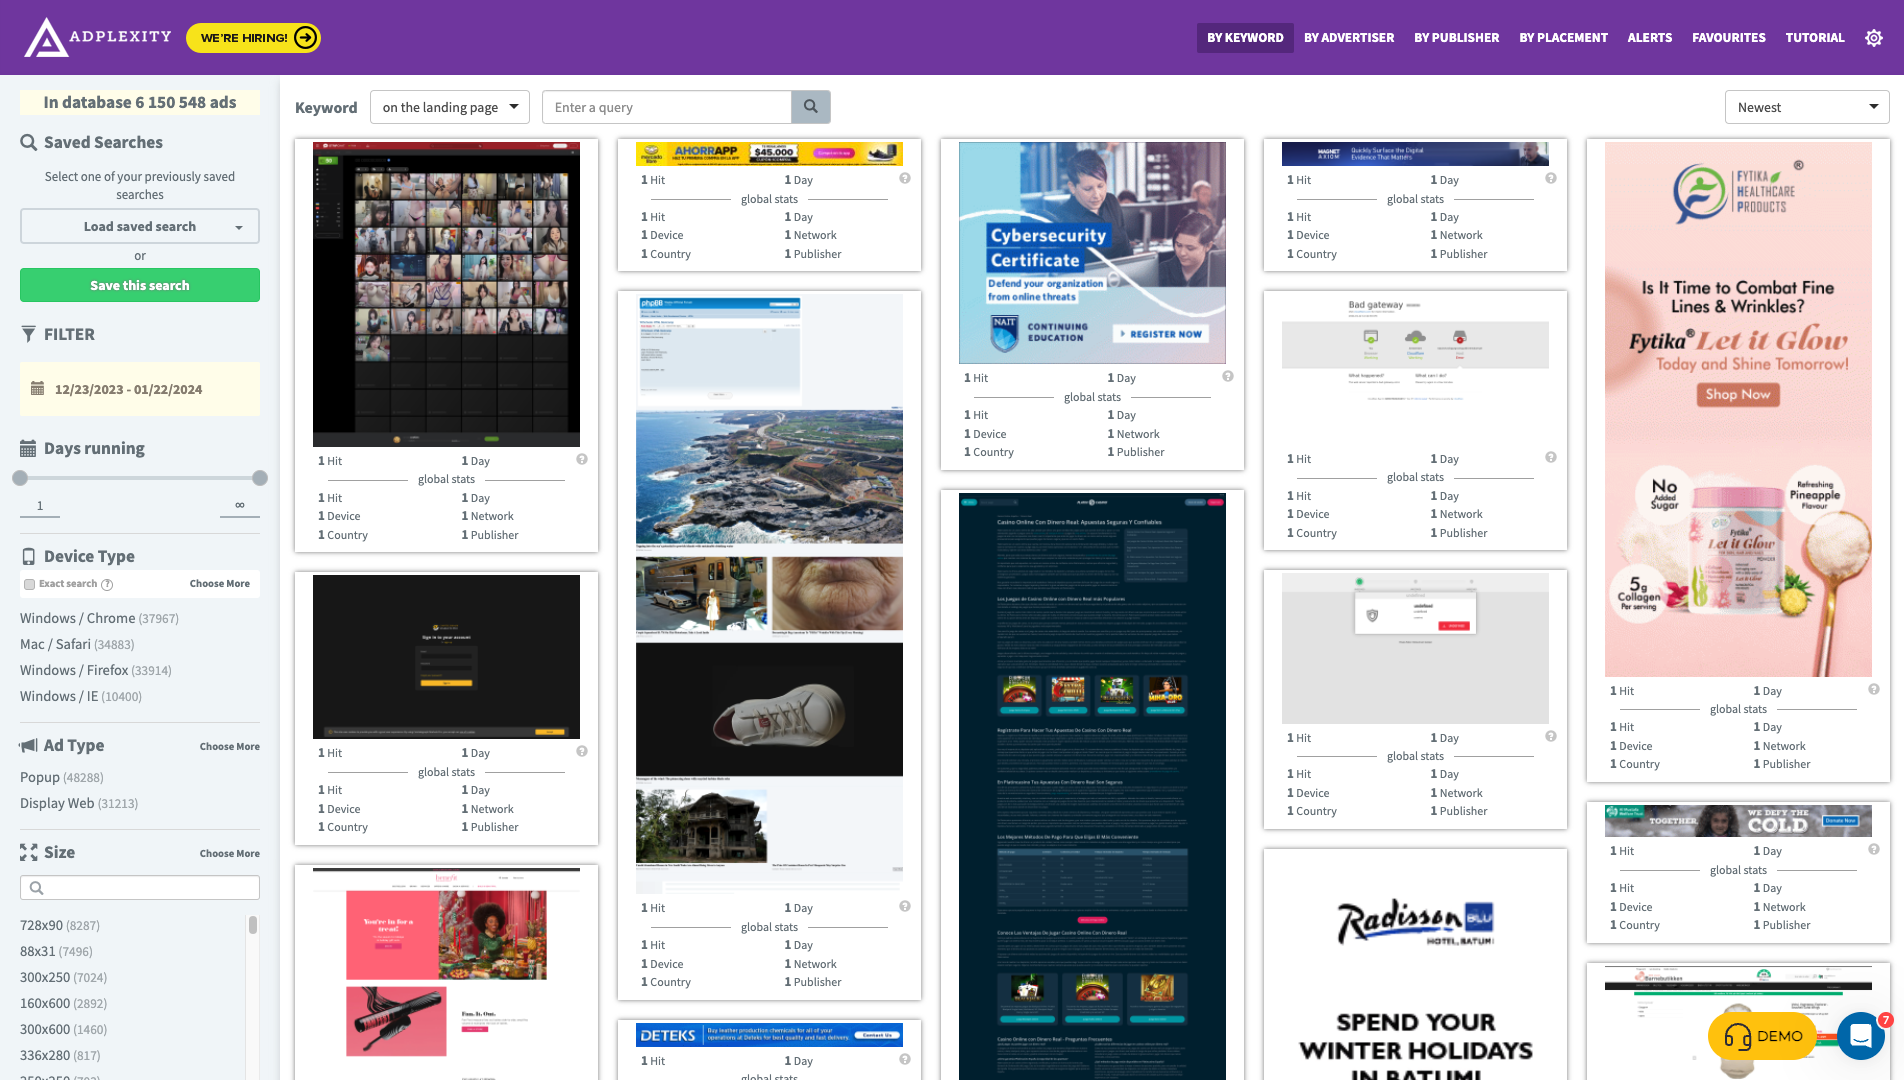Viewport: 1904px width, 1080px height.
Task: Click the AdPlexity logo
Action: [x=98, y=37]
